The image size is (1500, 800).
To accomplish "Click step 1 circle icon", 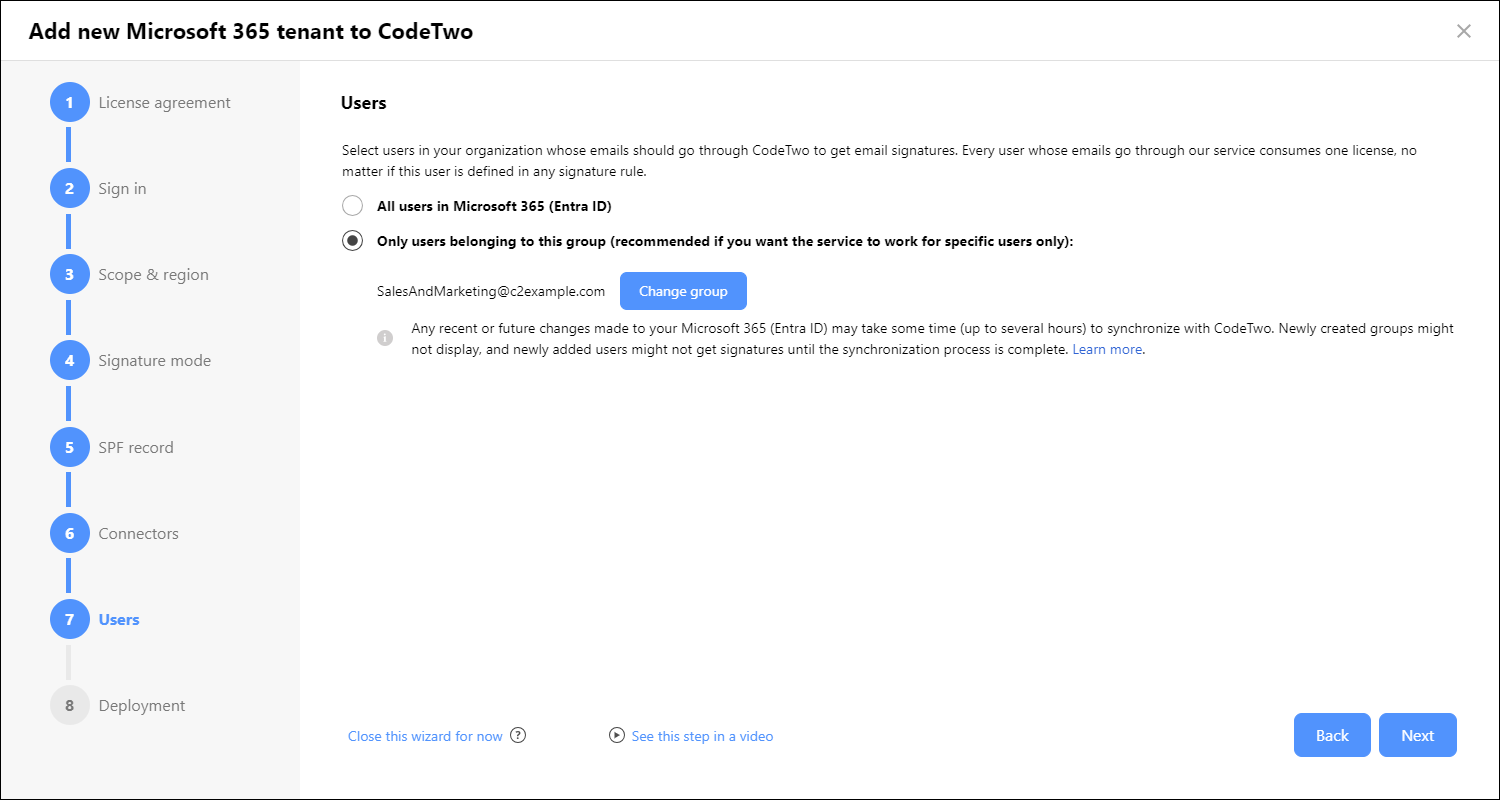I will pos(69,103).
